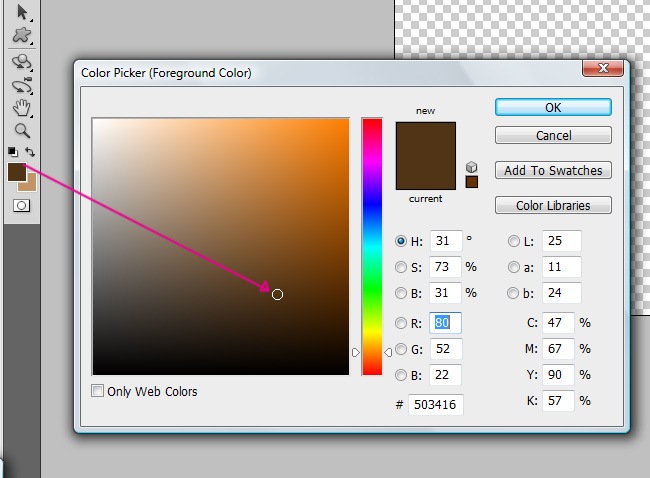Choose the 3D Object Rotate tool

pyautogui.click(x=21, y=62)
